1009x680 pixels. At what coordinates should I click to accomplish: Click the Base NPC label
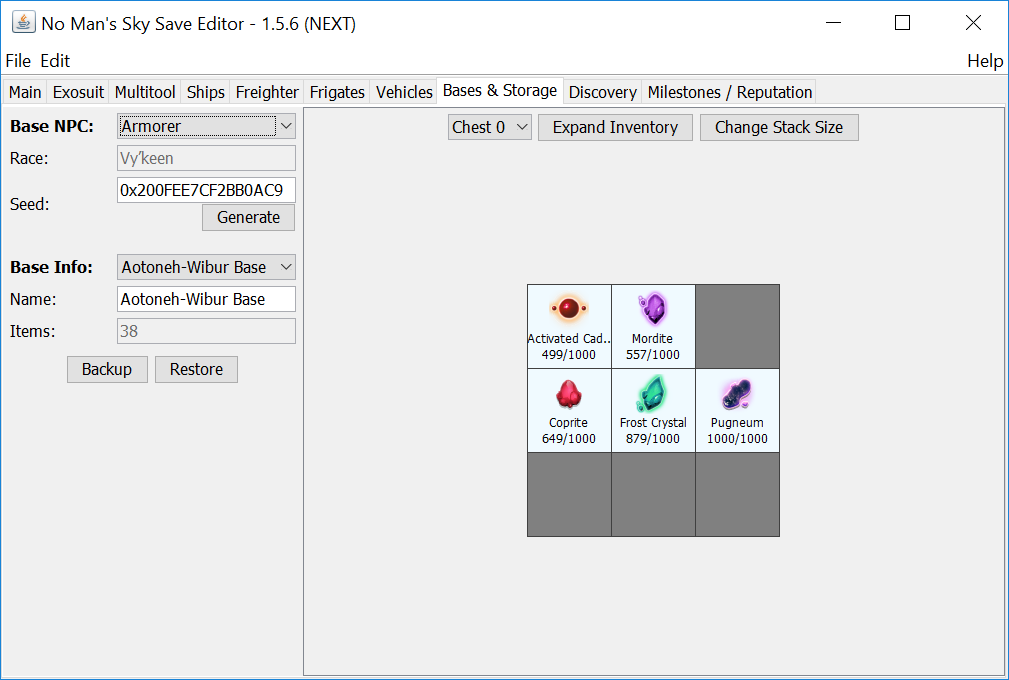click(51, 126)
